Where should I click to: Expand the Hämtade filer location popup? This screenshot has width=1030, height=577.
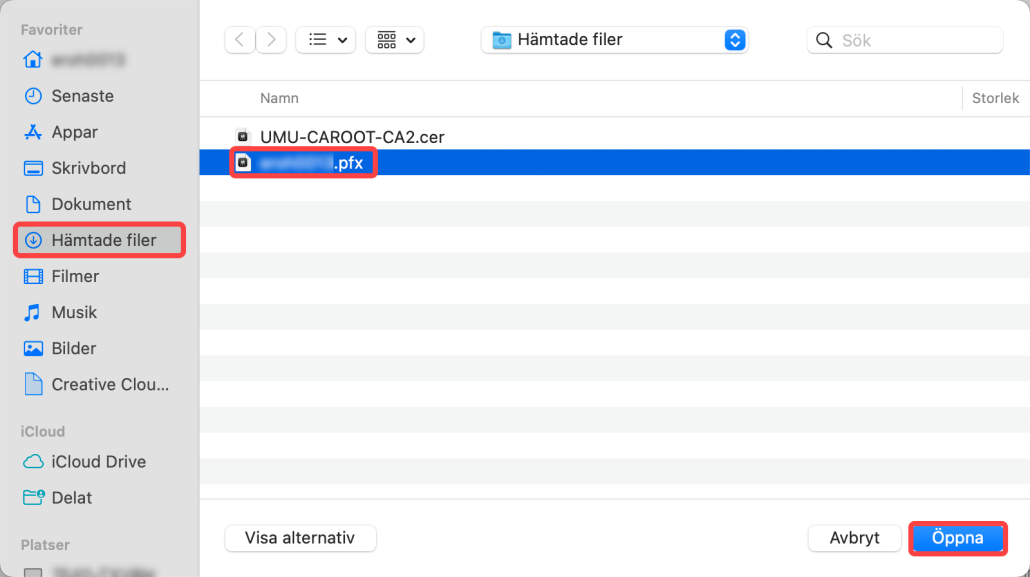click(614, 40)
